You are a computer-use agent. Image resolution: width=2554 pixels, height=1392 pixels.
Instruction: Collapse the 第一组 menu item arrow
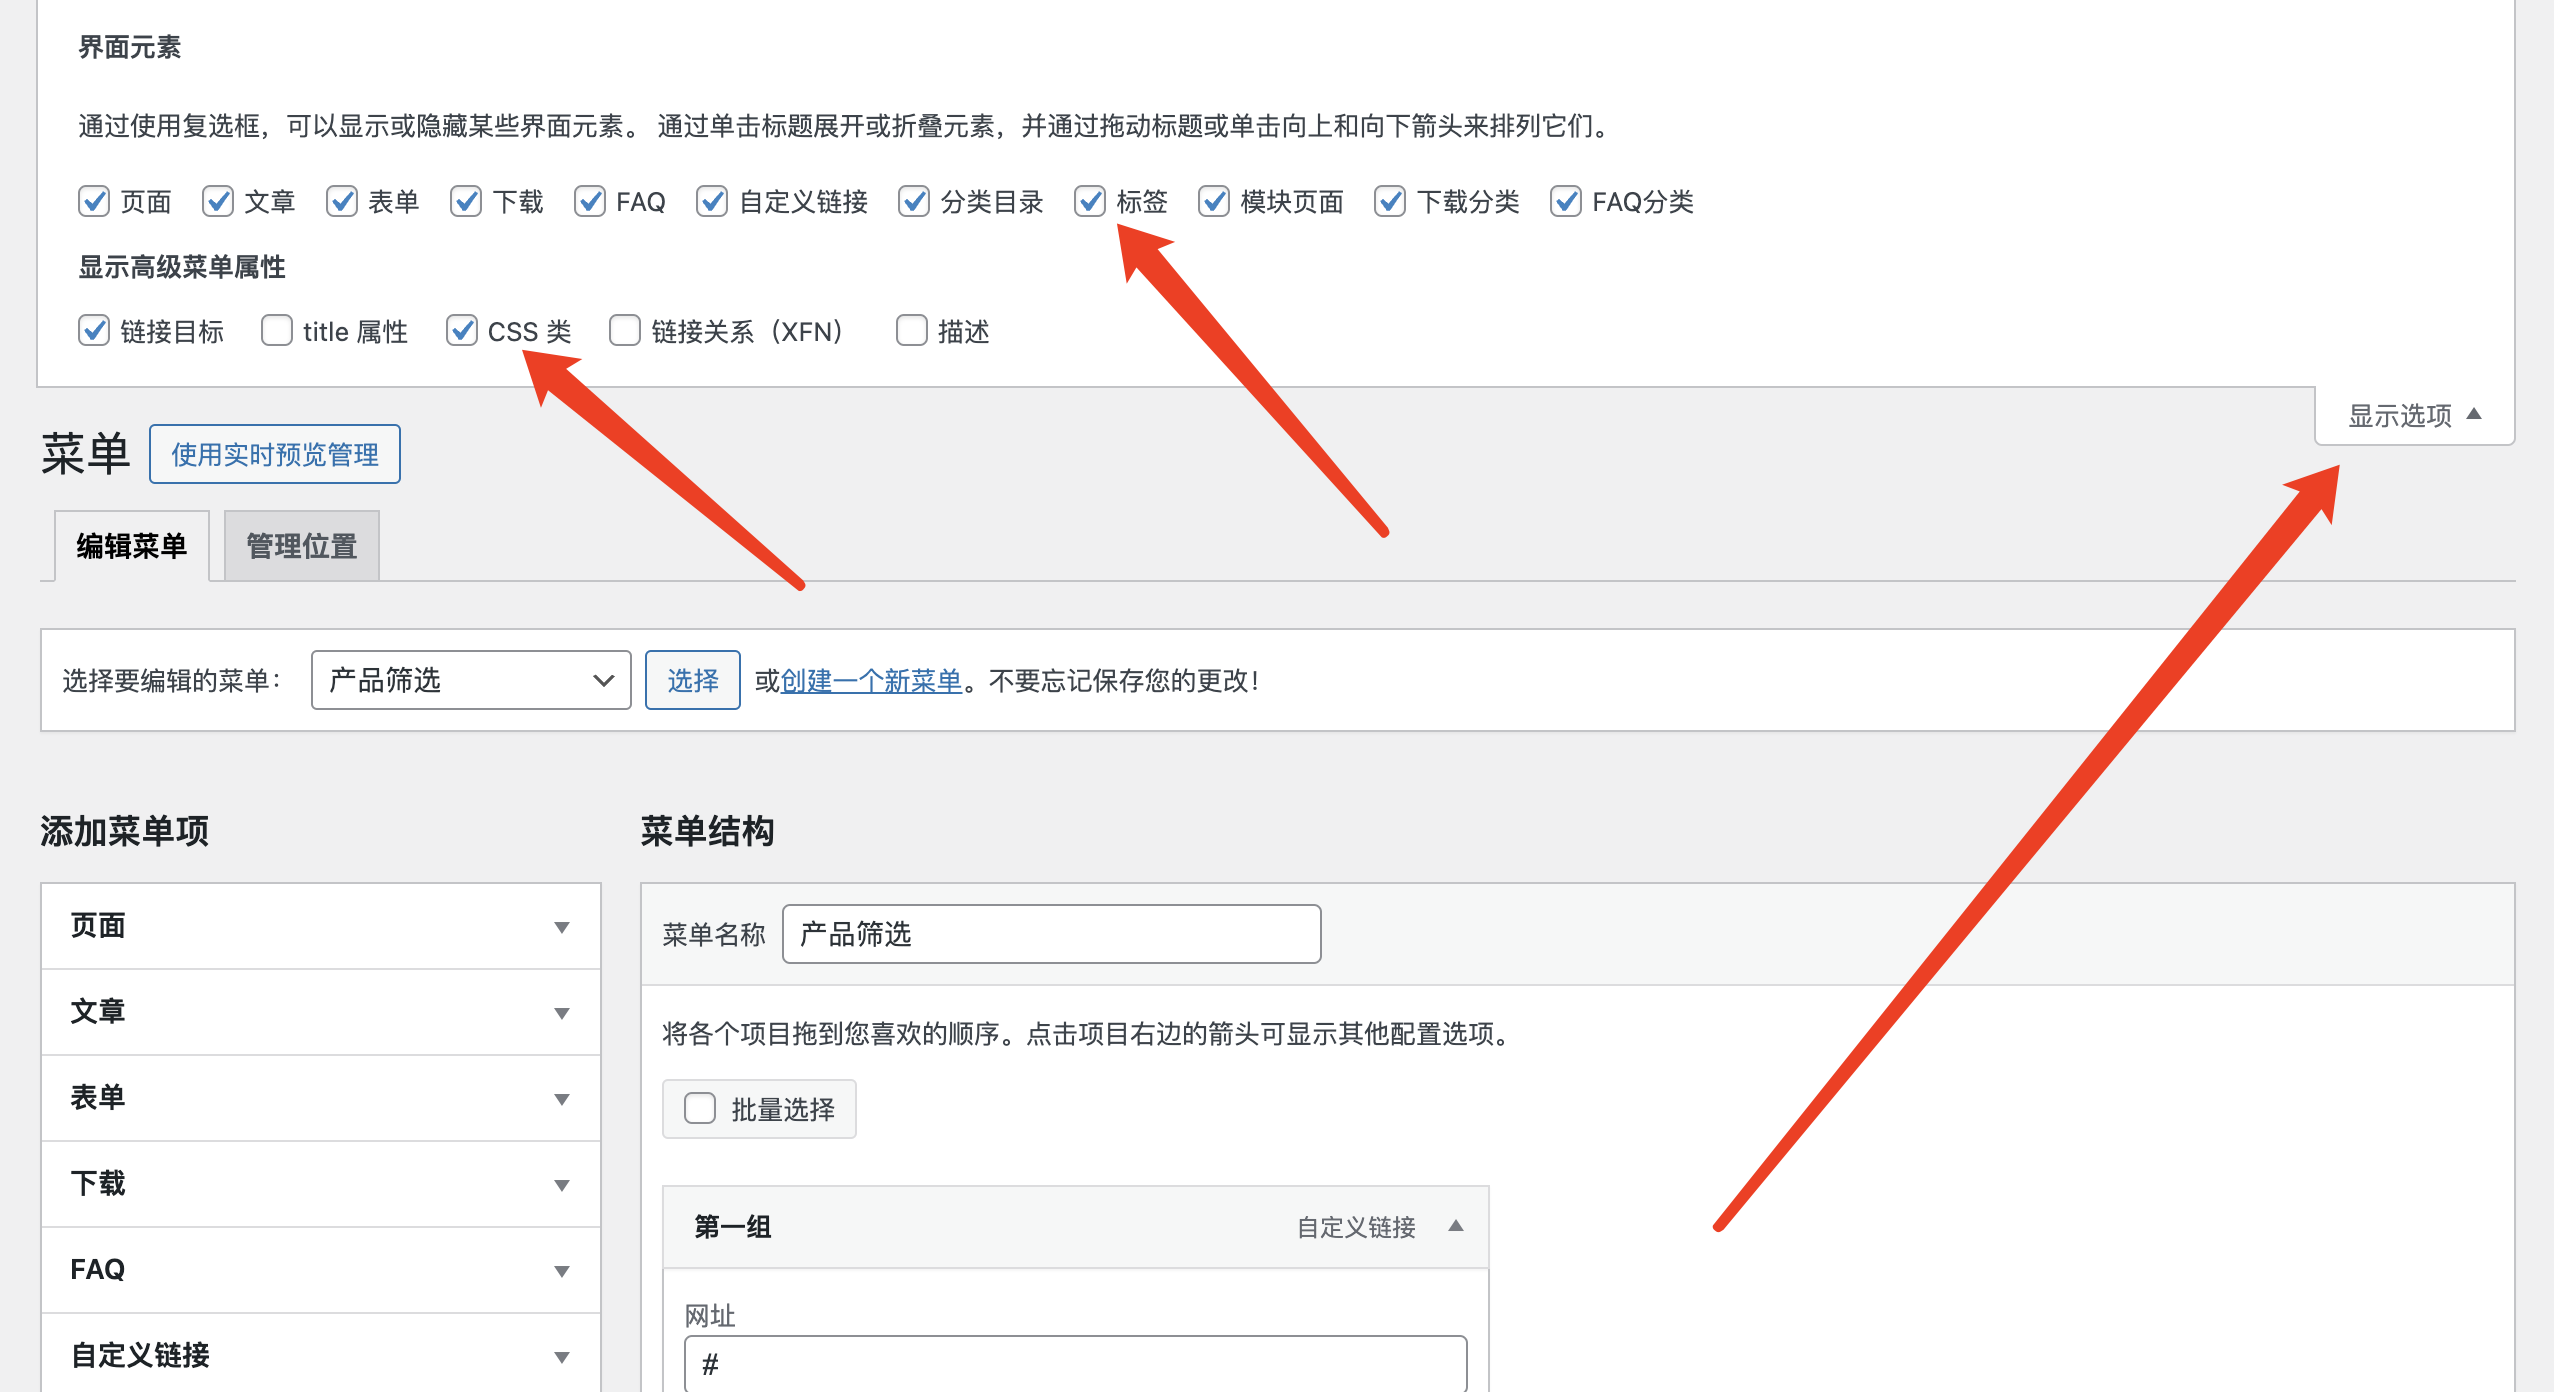(x=1456, y=1226)
